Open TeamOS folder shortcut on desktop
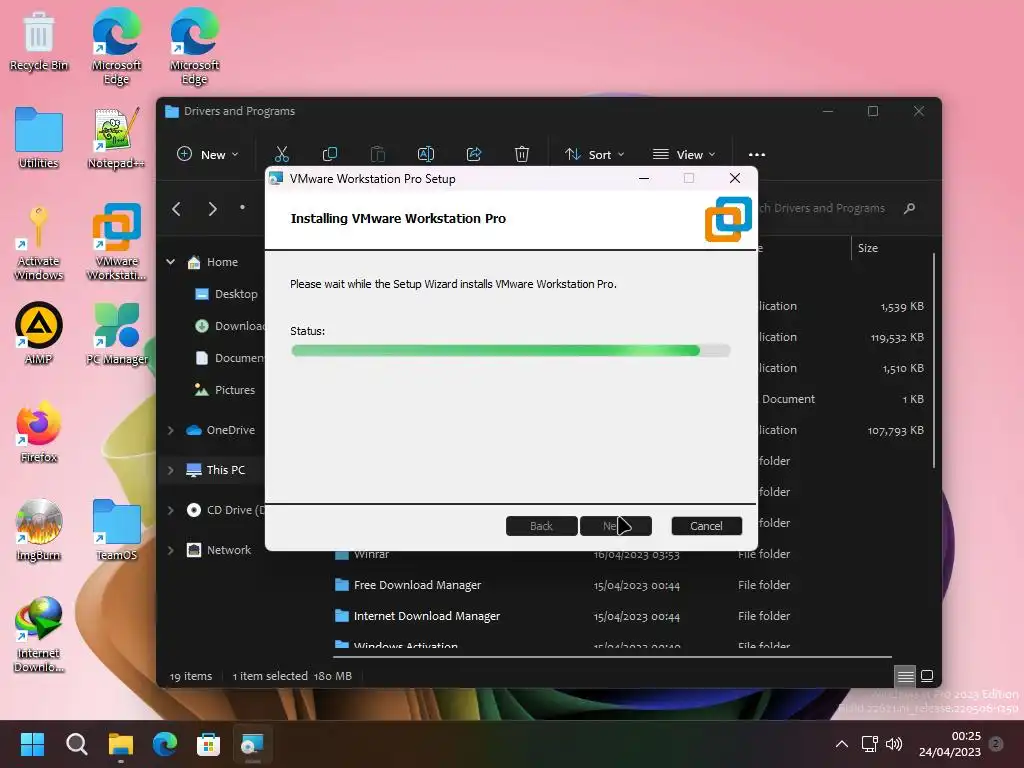This screenshot has height=768, width=1024. click(x=116, y=530)
